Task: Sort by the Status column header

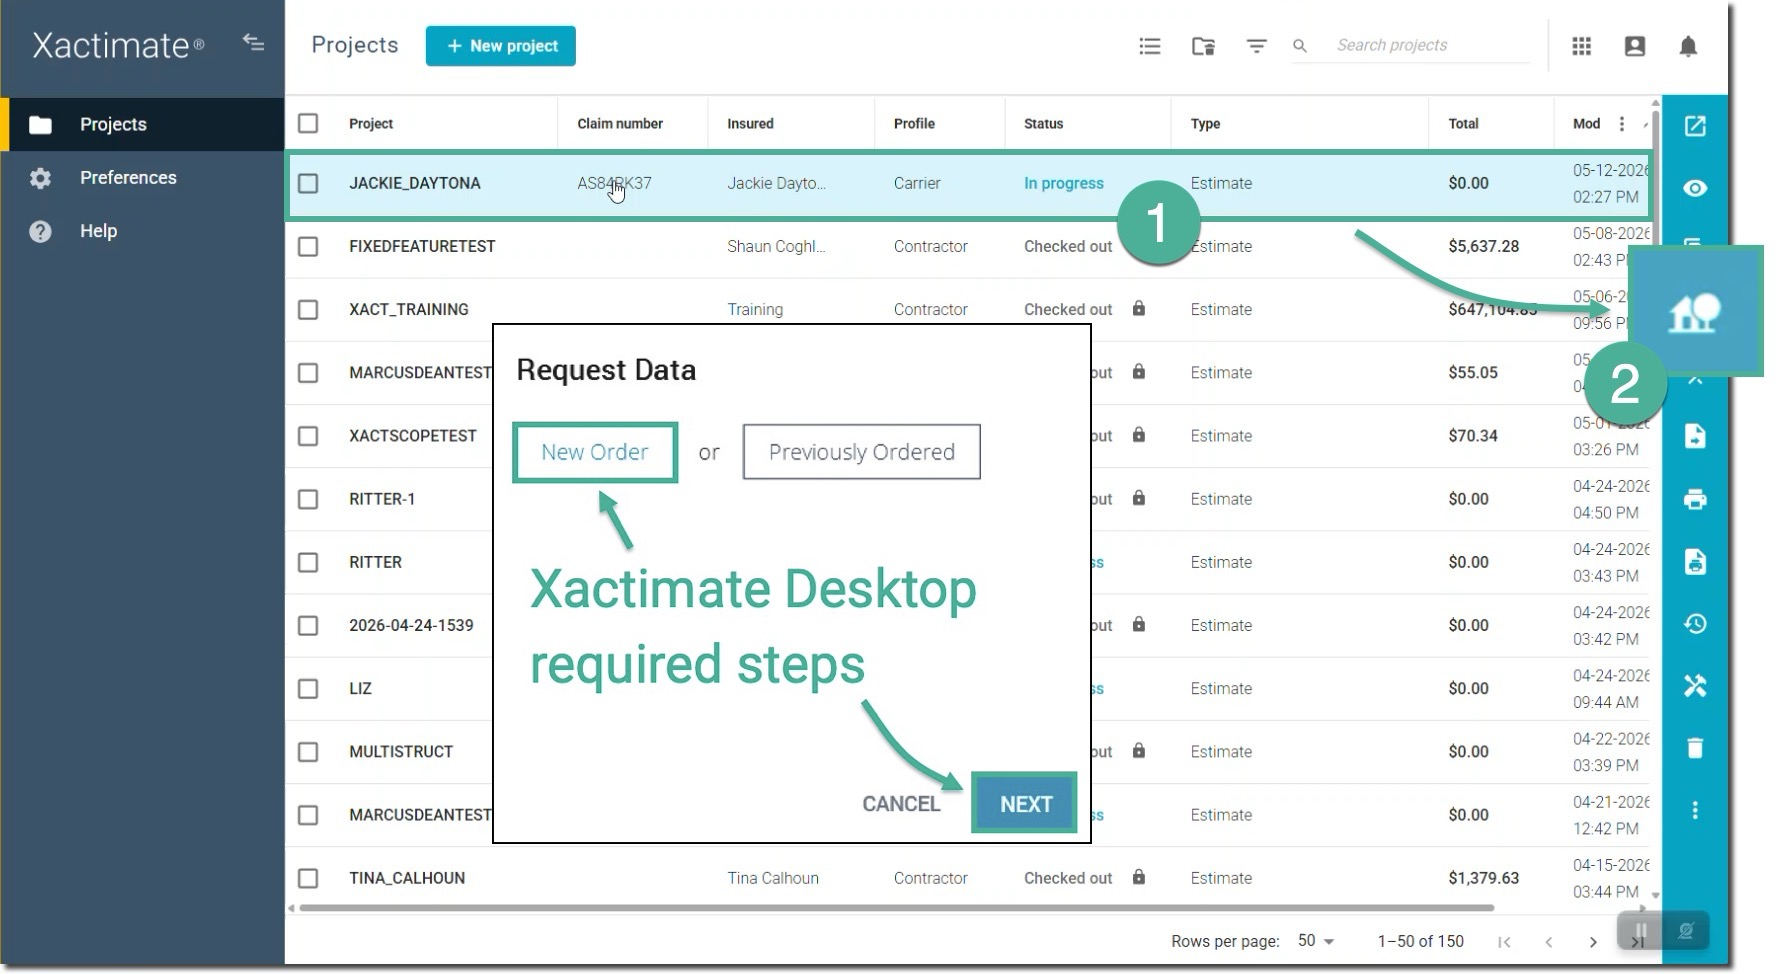Action: (1043, 124)
